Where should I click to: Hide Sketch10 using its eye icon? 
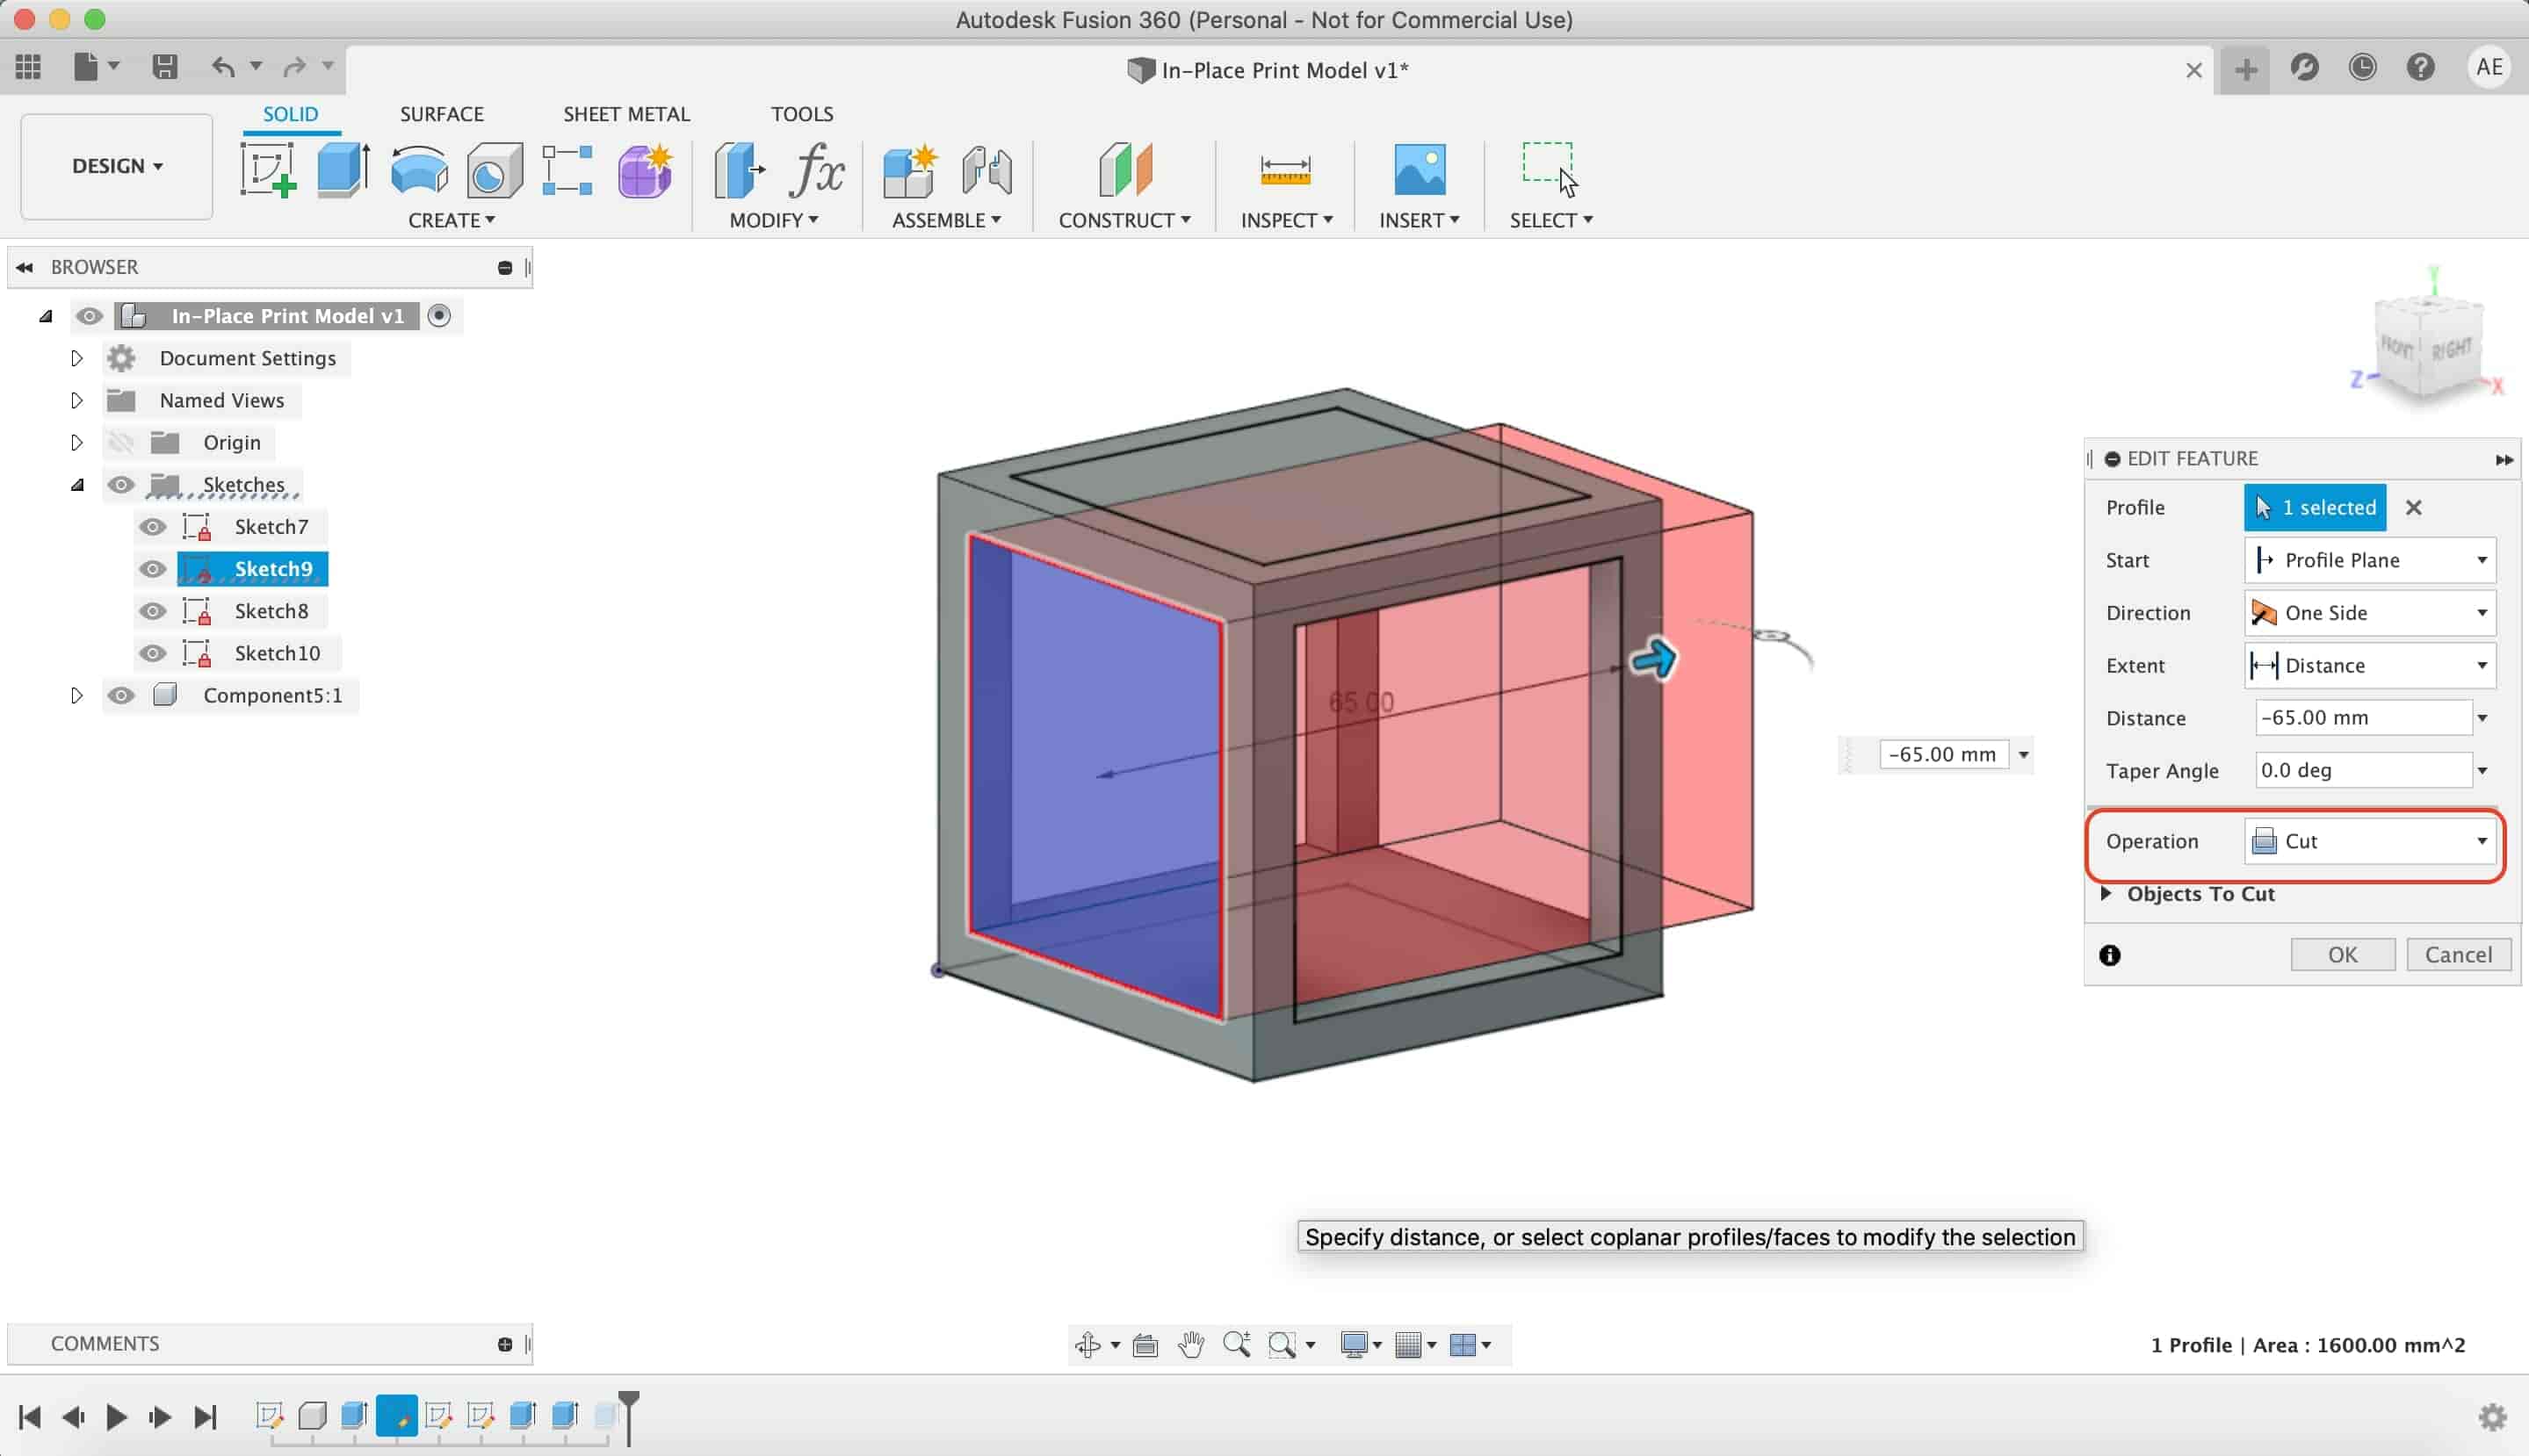(x=152, y=653)
